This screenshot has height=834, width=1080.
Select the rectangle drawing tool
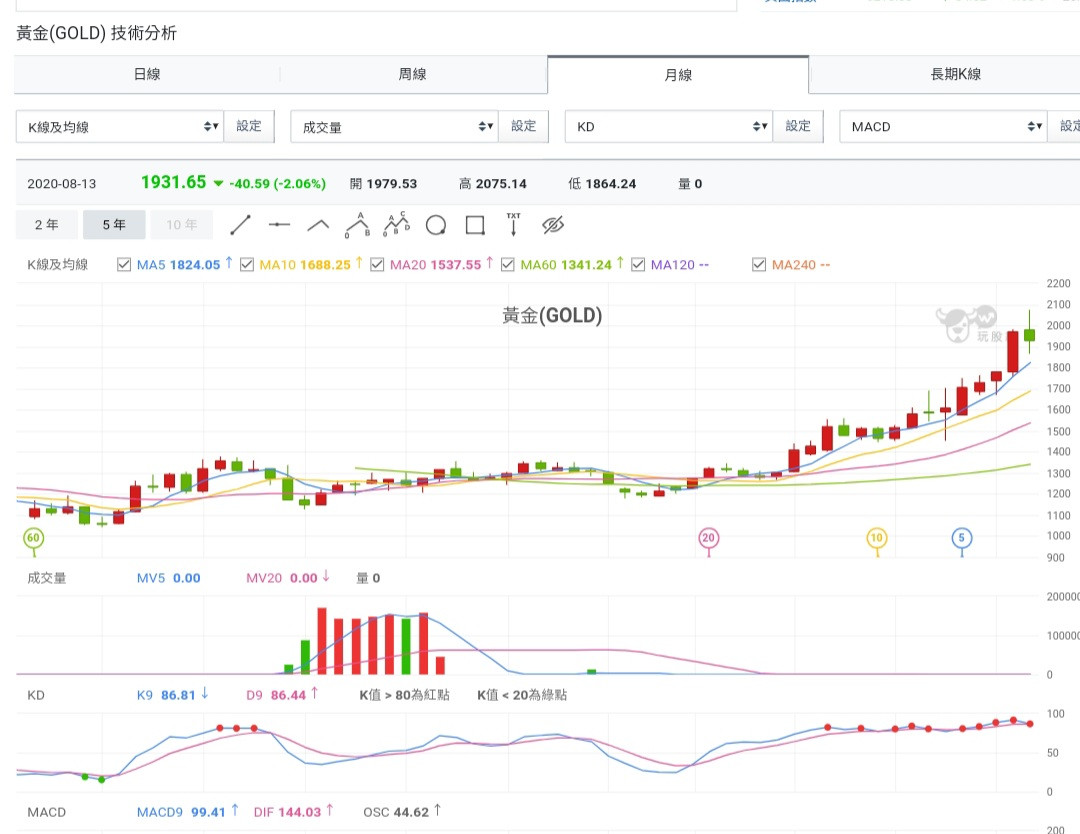coord(475,225)
